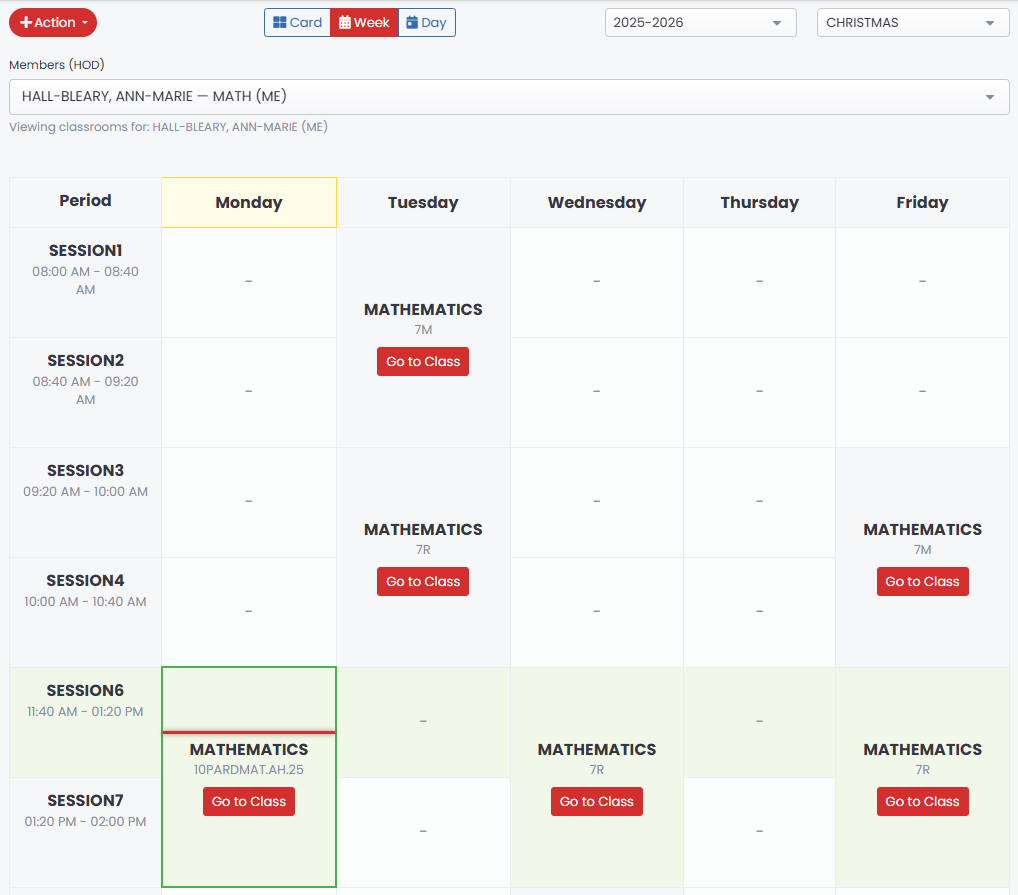Go to Class for Friday 7M Mathematics
The height and width of the screenshot is (895, 1018).
point(923,582)
